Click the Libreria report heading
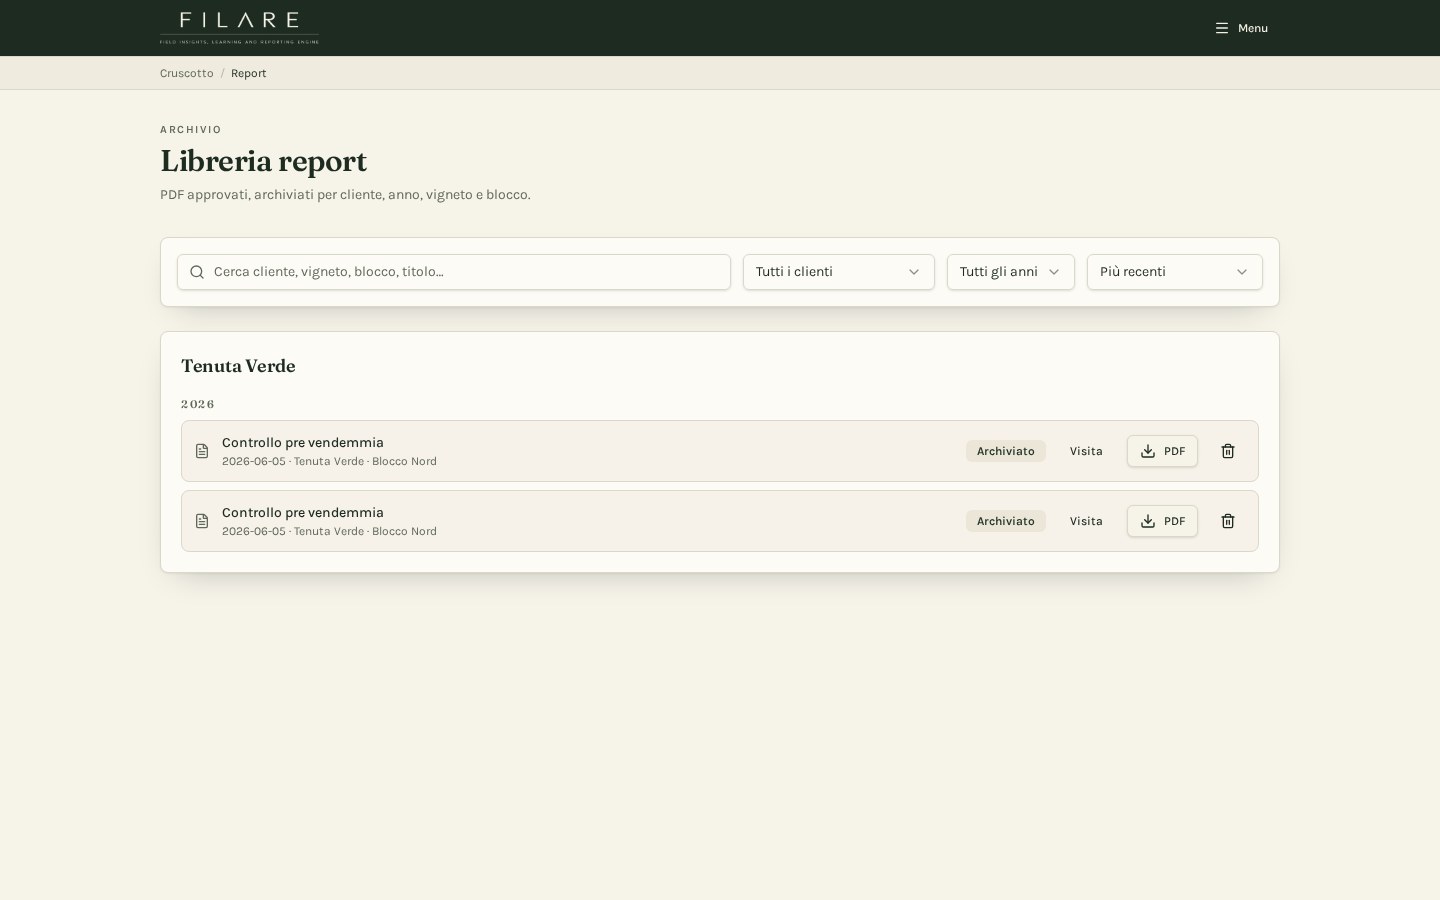 264,160
